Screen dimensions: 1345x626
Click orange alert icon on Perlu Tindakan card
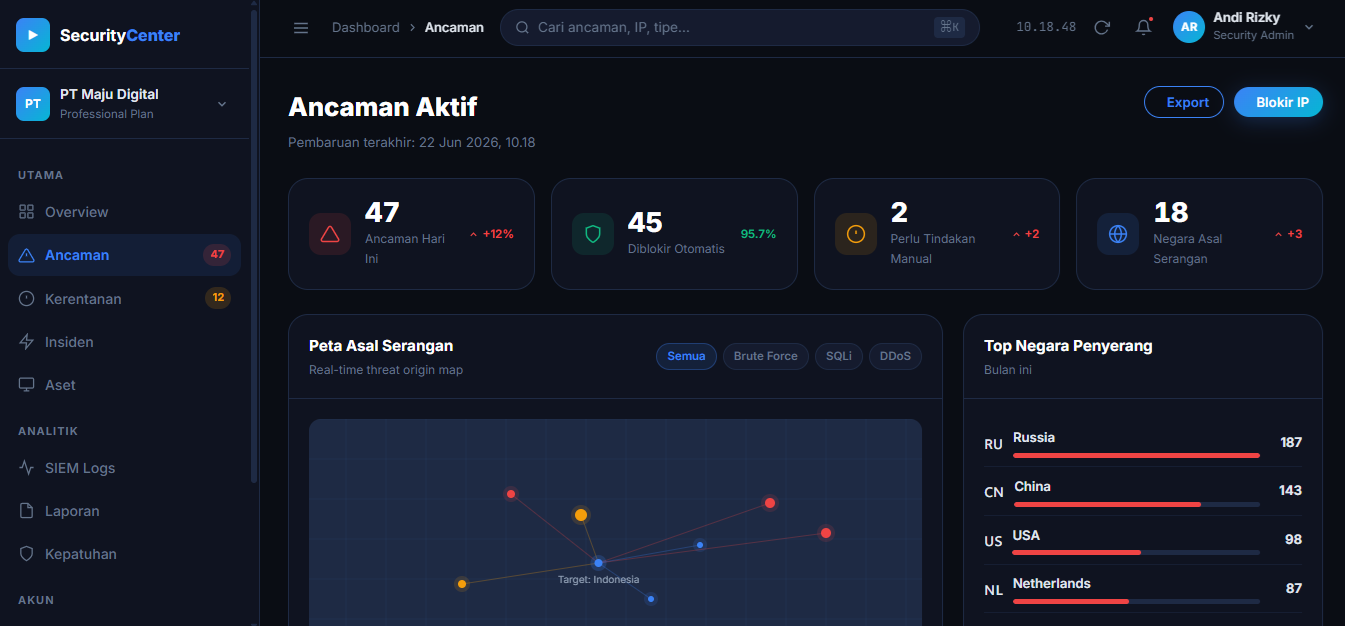(856, 234)
